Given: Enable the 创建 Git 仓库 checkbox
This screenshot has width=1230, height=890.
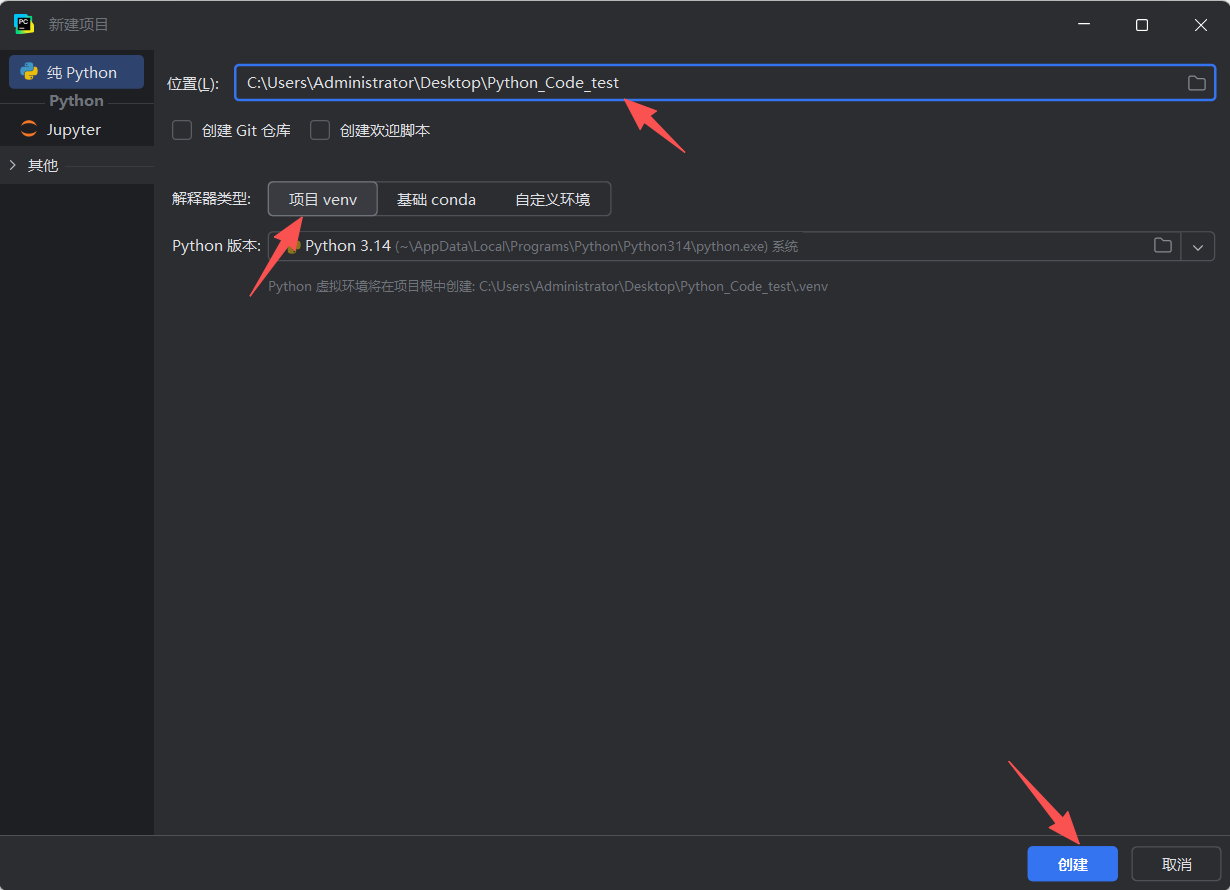Looking at the screenshot, I should pos(182,131).
